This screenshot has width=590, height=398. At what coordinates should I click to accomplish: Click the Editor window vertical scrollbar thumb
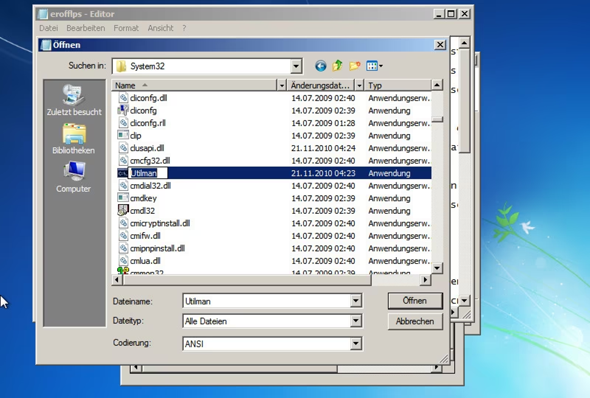464,100
